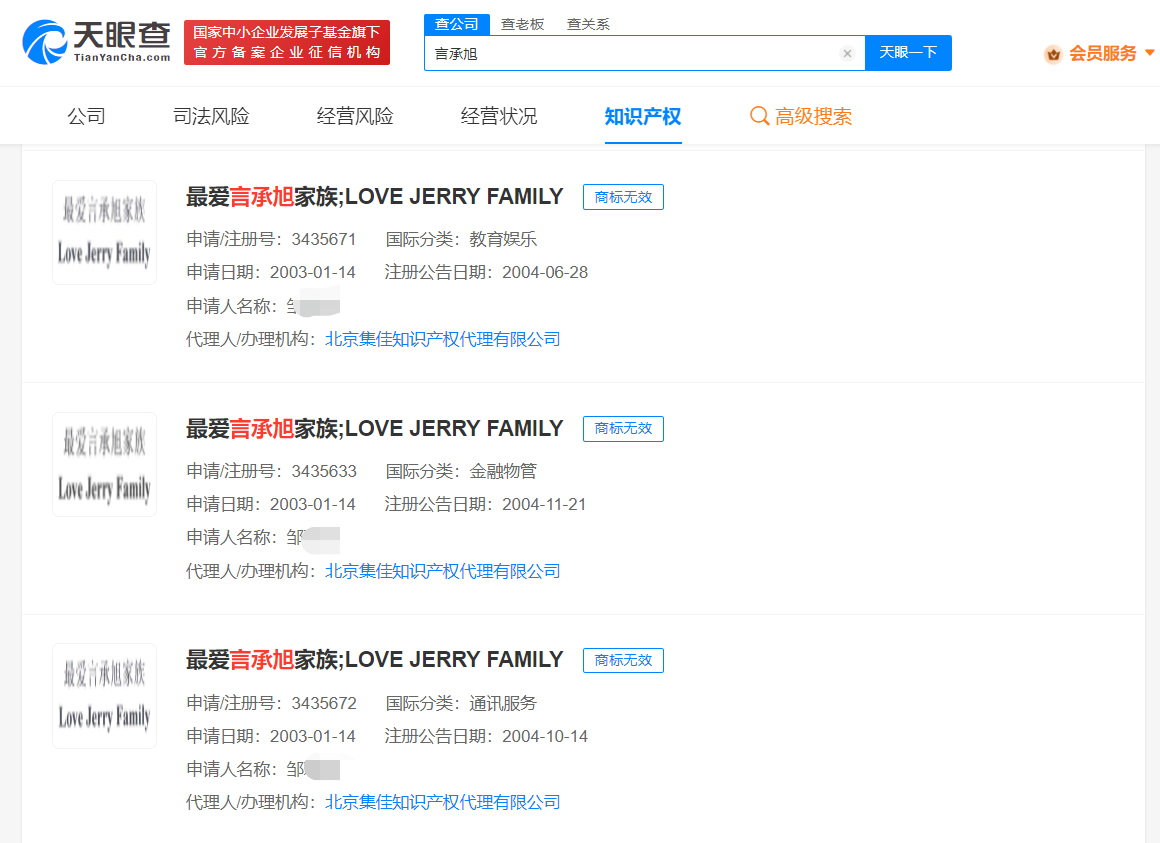Open the 教育娱乐 trademark title link
Screen dimensions: 1160x843
(374, 197)
